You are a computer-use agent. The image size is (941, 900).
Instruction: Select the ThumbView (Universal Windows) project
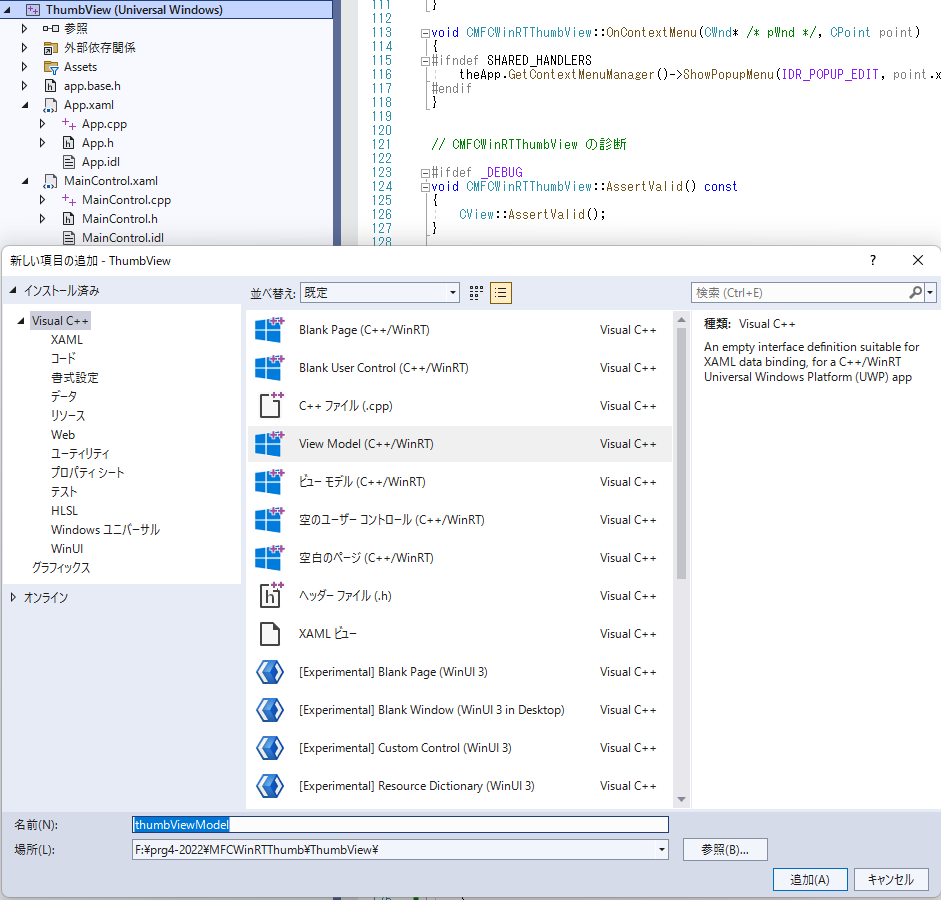166,10
